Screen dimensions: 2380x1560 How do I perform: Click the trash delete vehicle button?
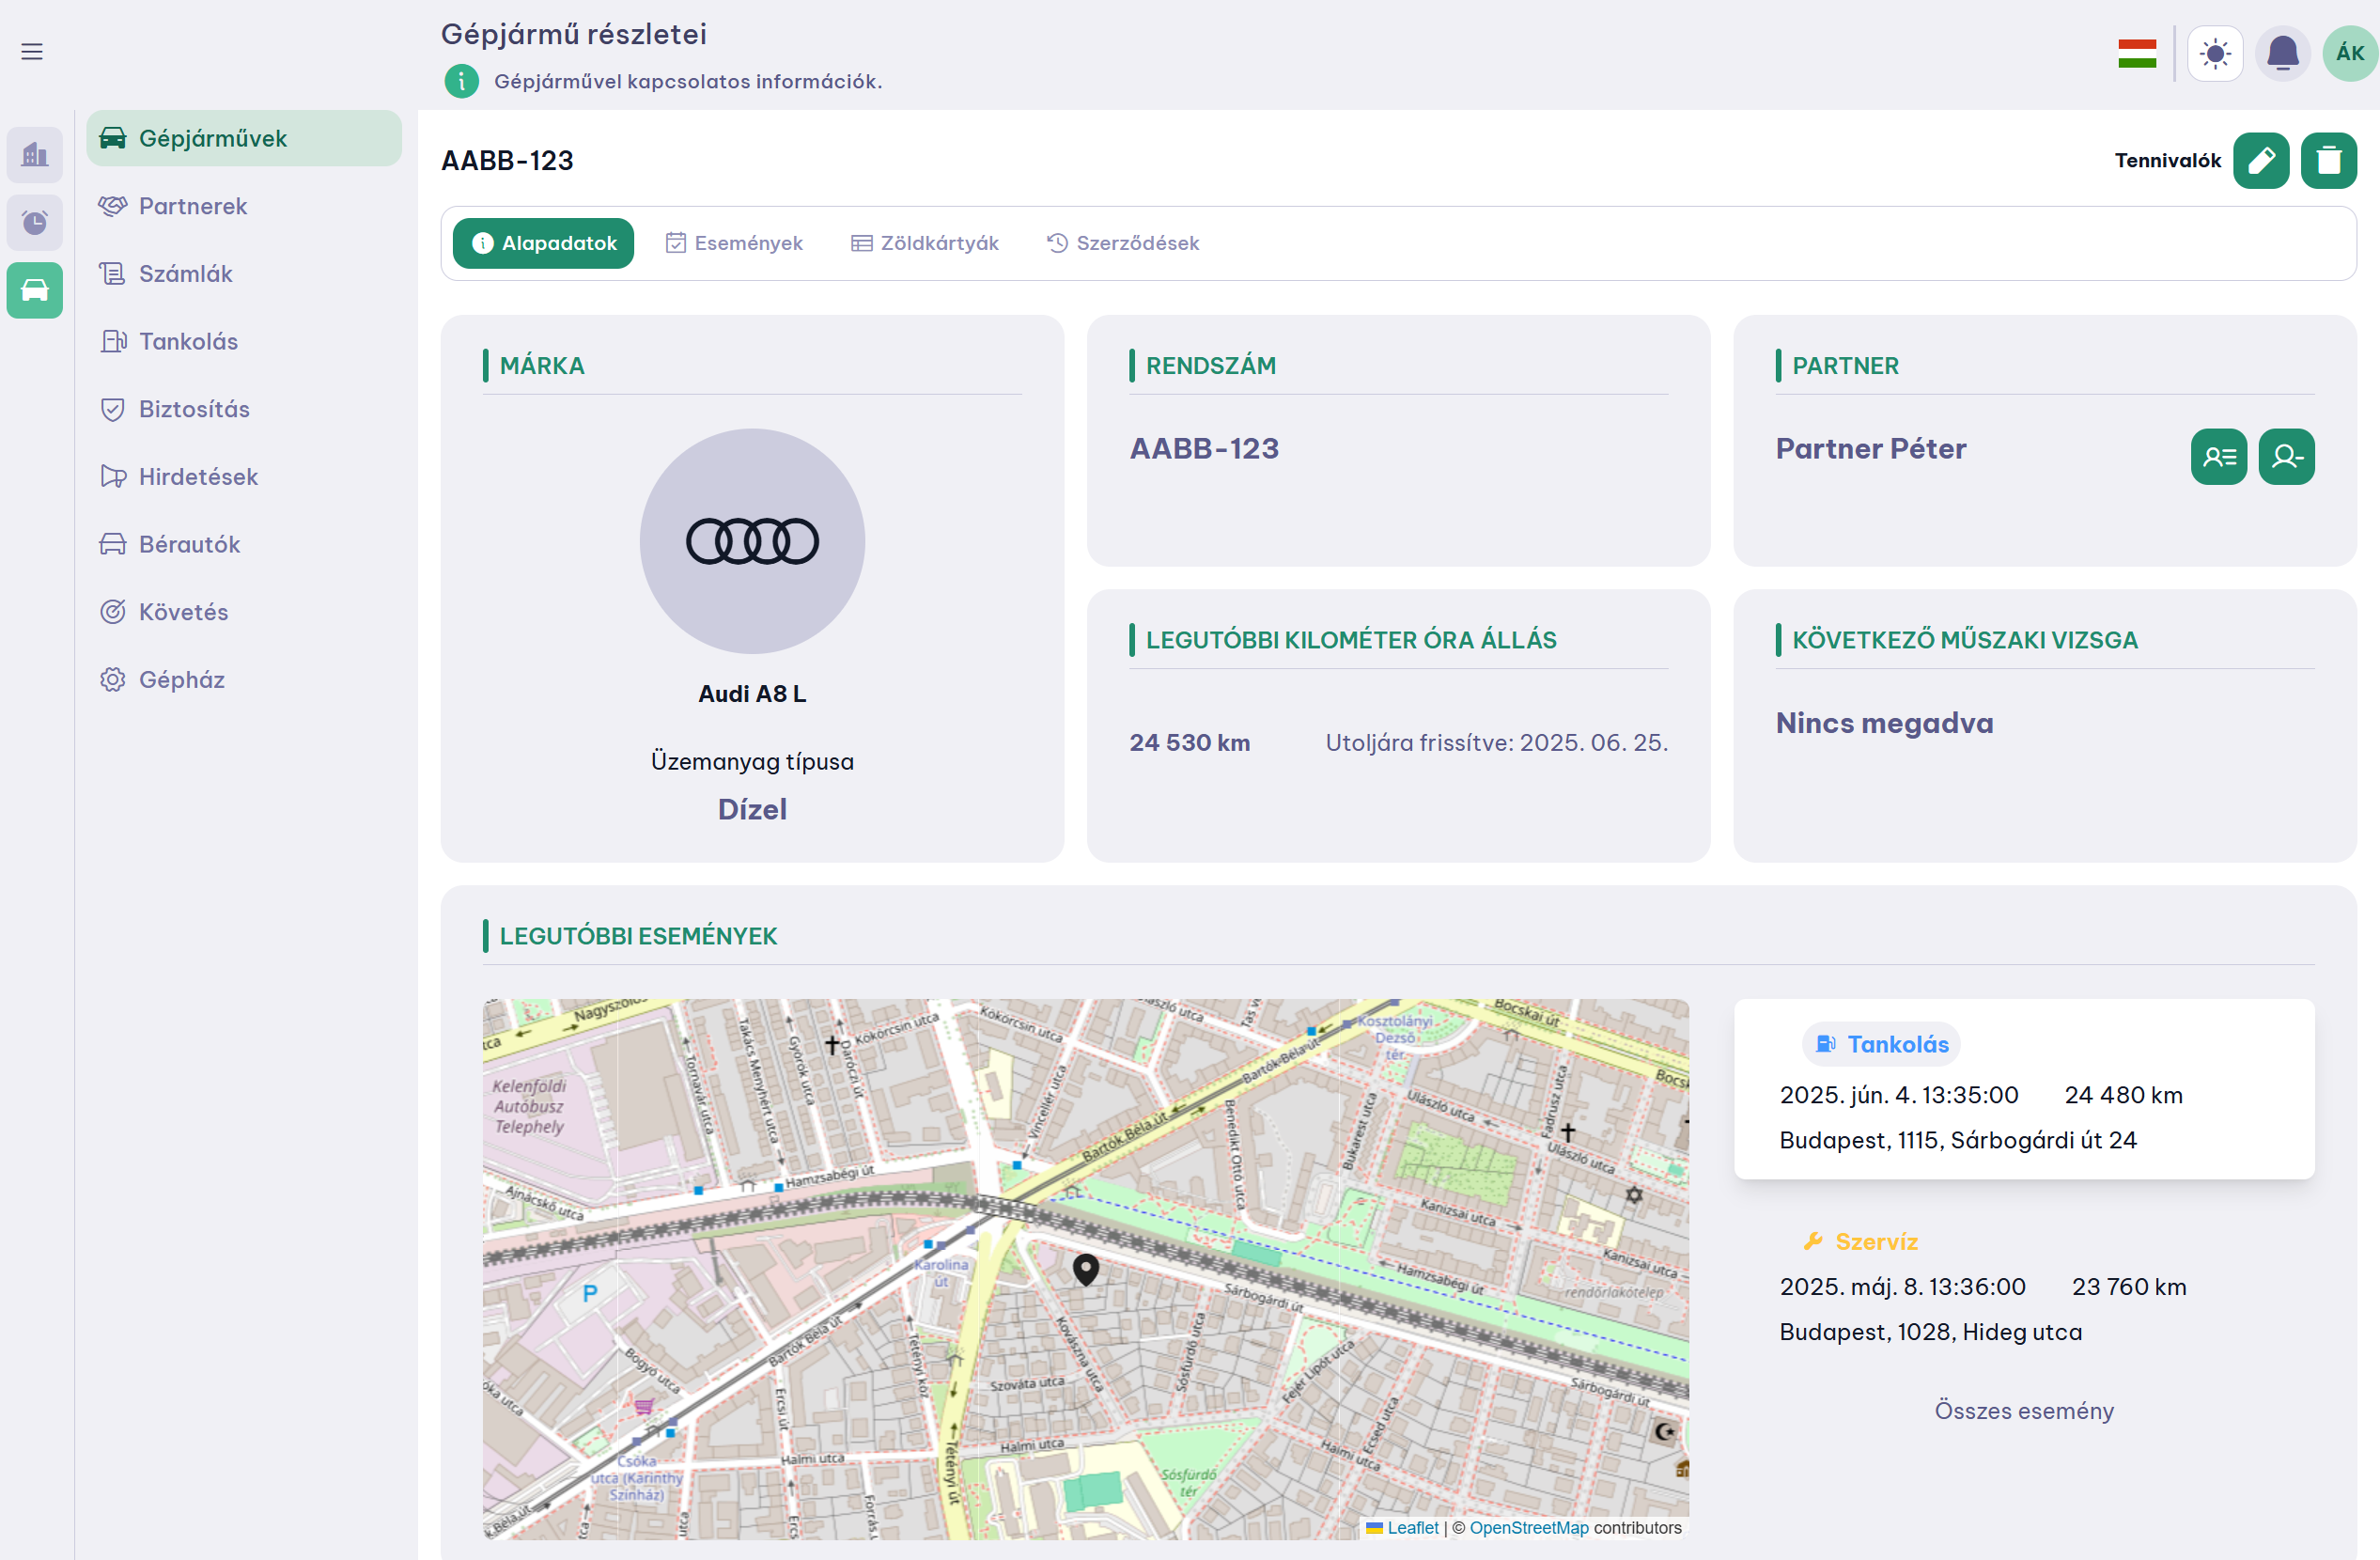(2328, 160)
